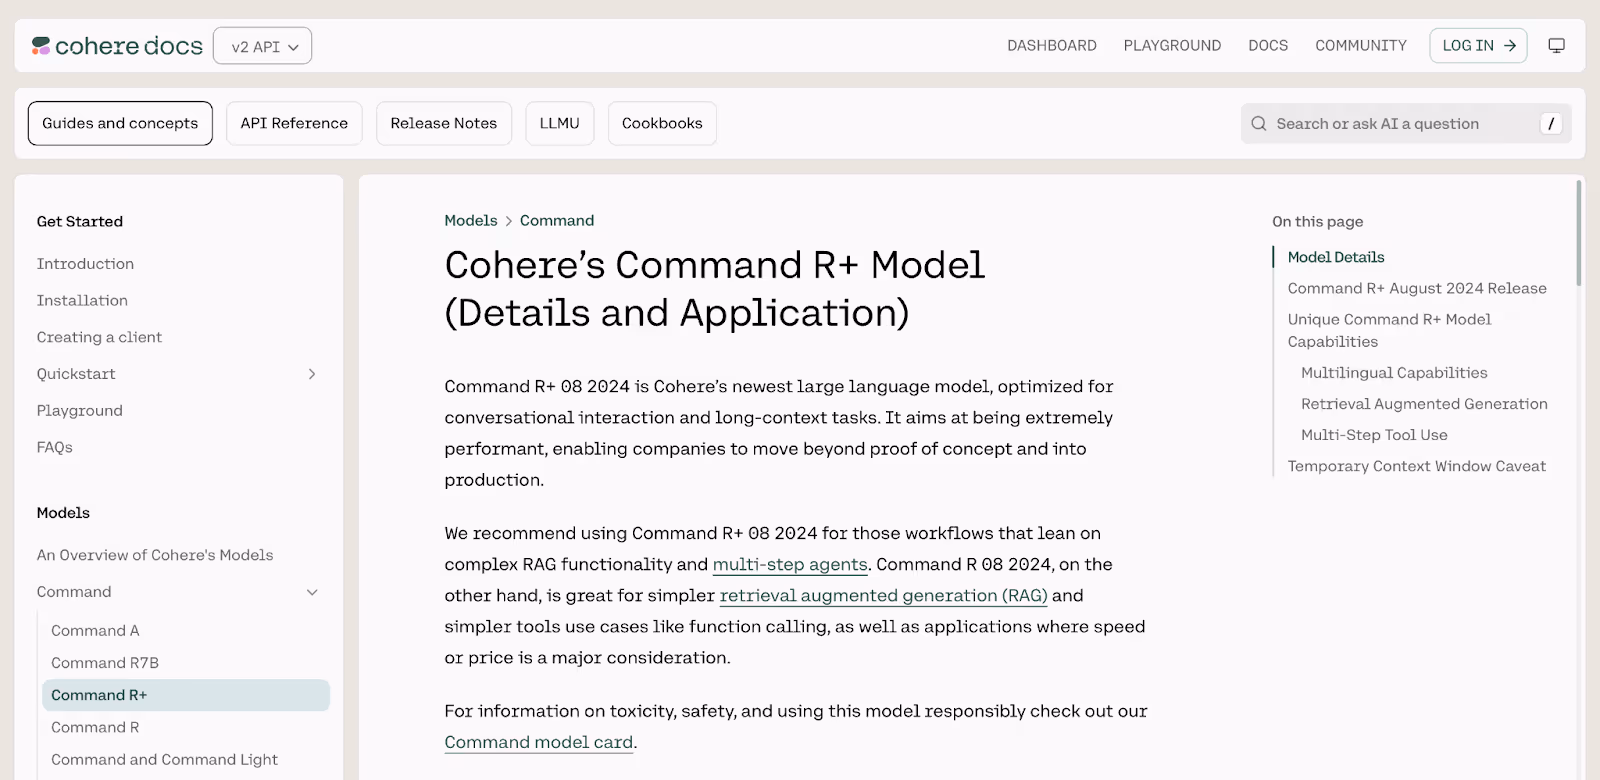Click the On this page heading
Viewport: 1600px width, 780px height.
(x=1317, y=222)
